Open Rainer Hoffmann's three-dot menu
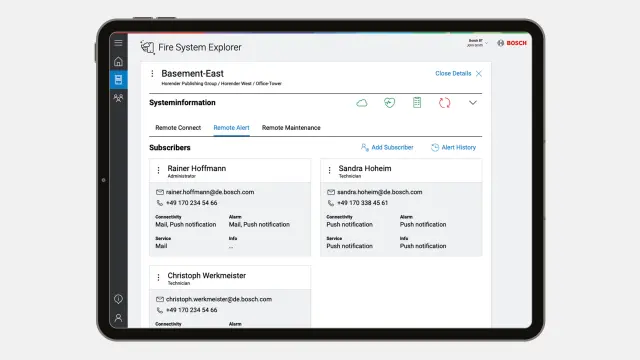This screenshot has height=360, width=640. click(x=158, y=171)
